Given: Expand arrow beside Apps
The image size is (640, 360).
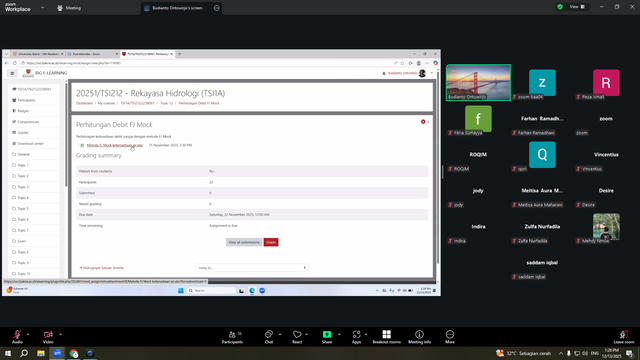Looking at the screenshot, I should coord(366,334).
